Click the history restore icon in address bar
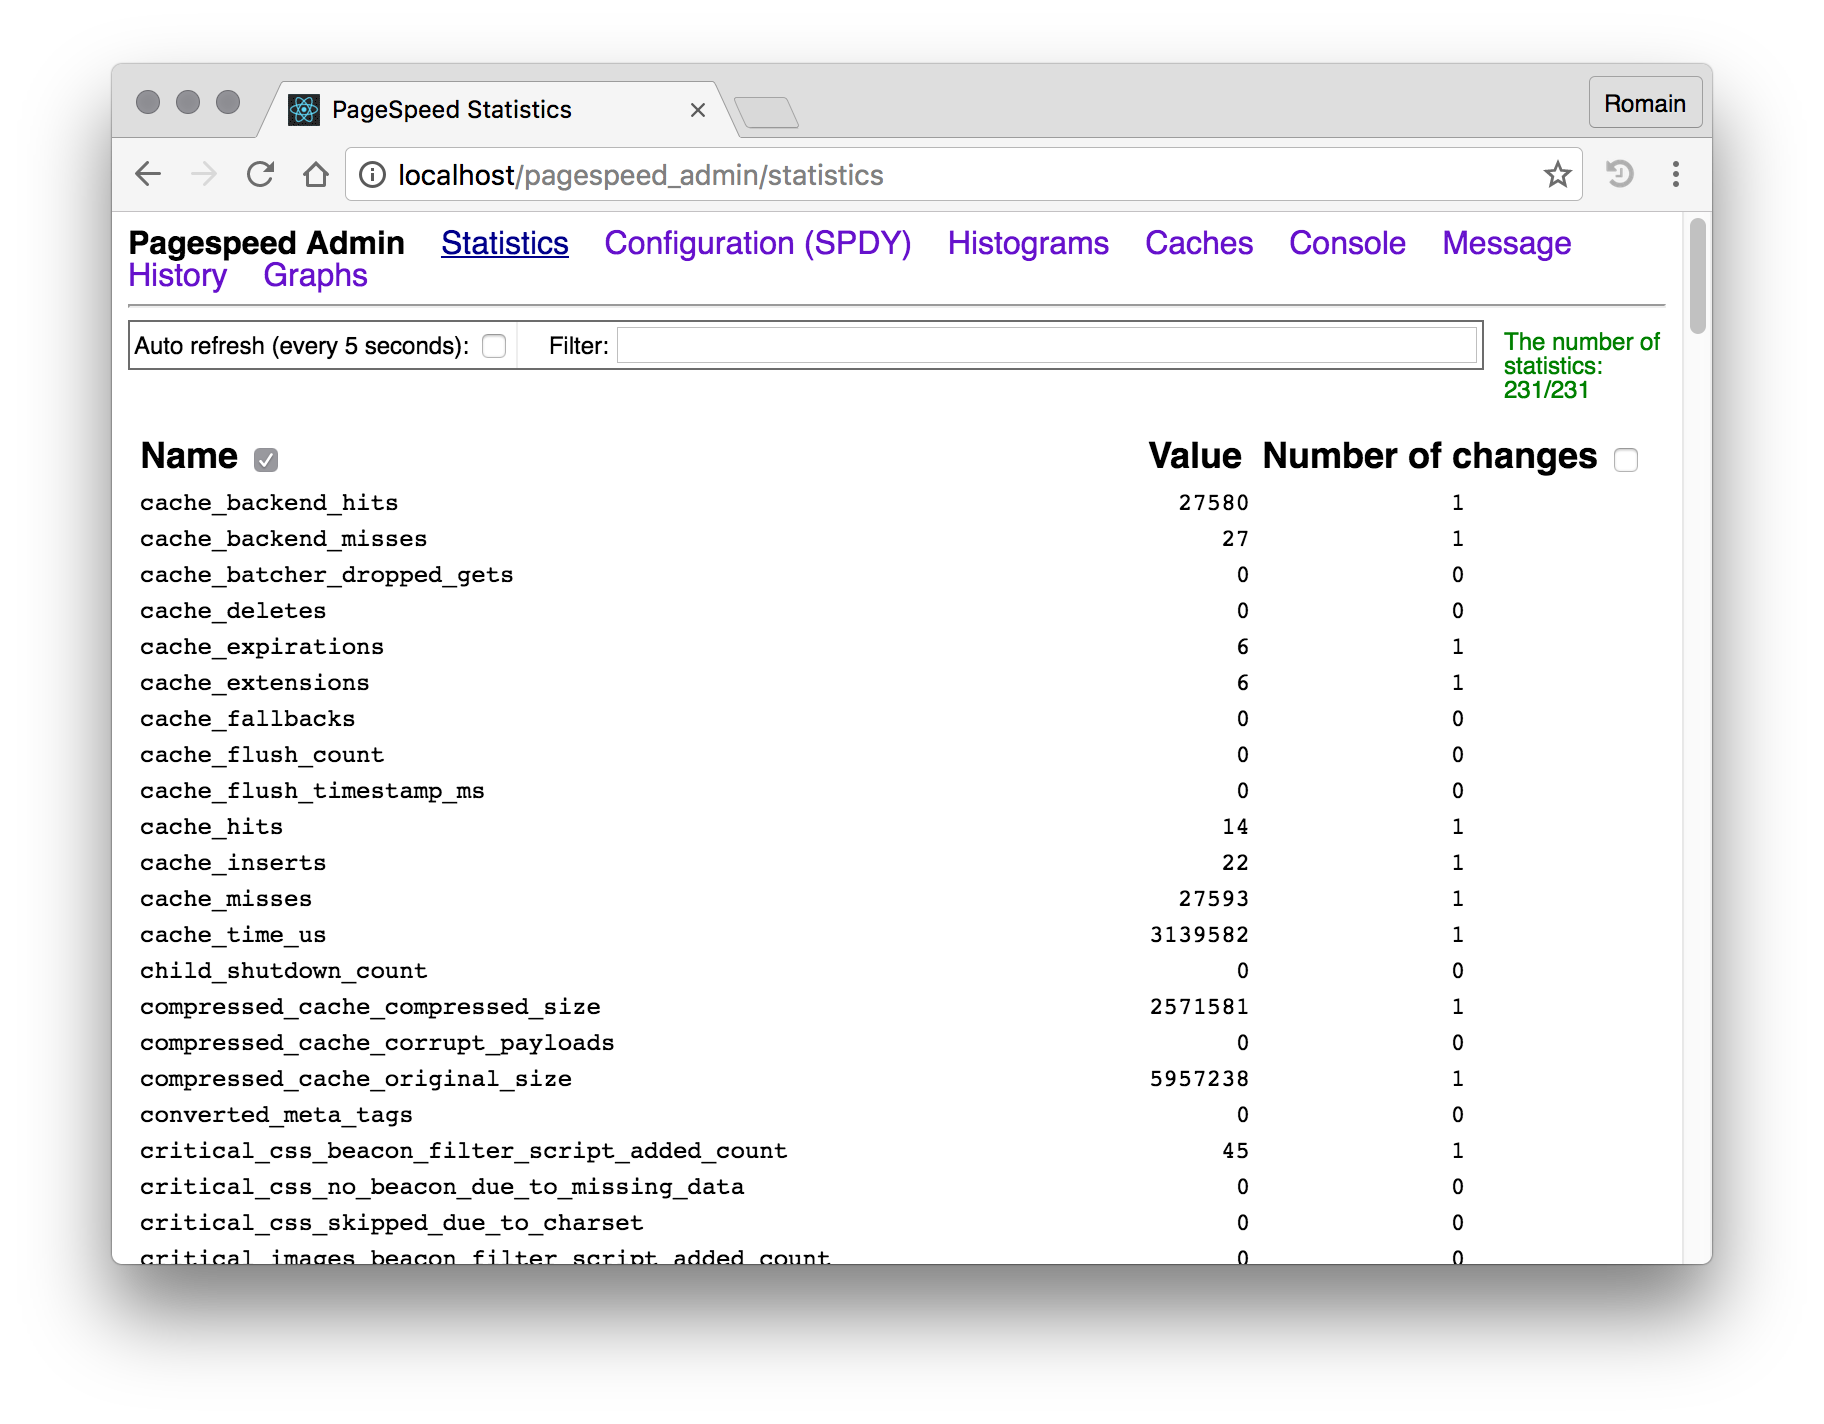The height and width of the screenshot is (1424, 1824). pyautogui.click(x=1619, y=174)
